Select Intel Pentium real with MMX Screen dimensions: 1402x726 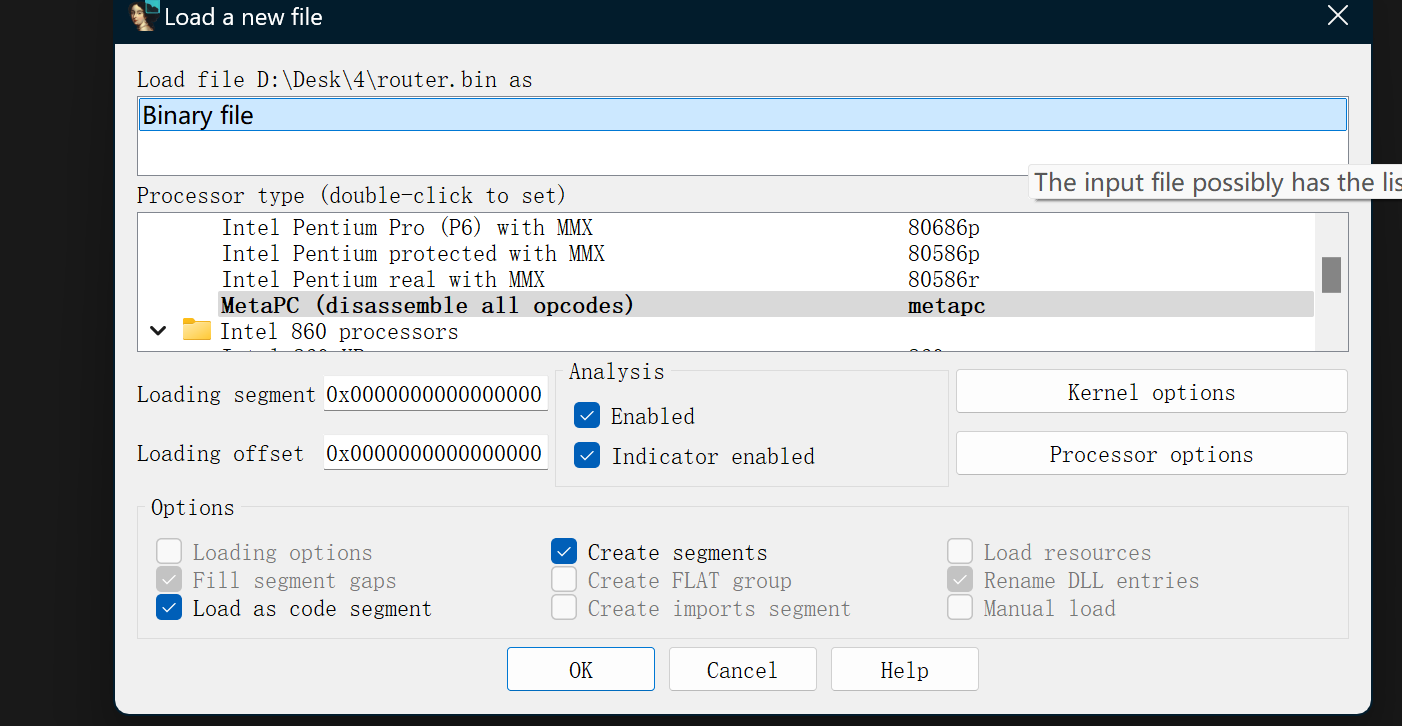point(383,280)
